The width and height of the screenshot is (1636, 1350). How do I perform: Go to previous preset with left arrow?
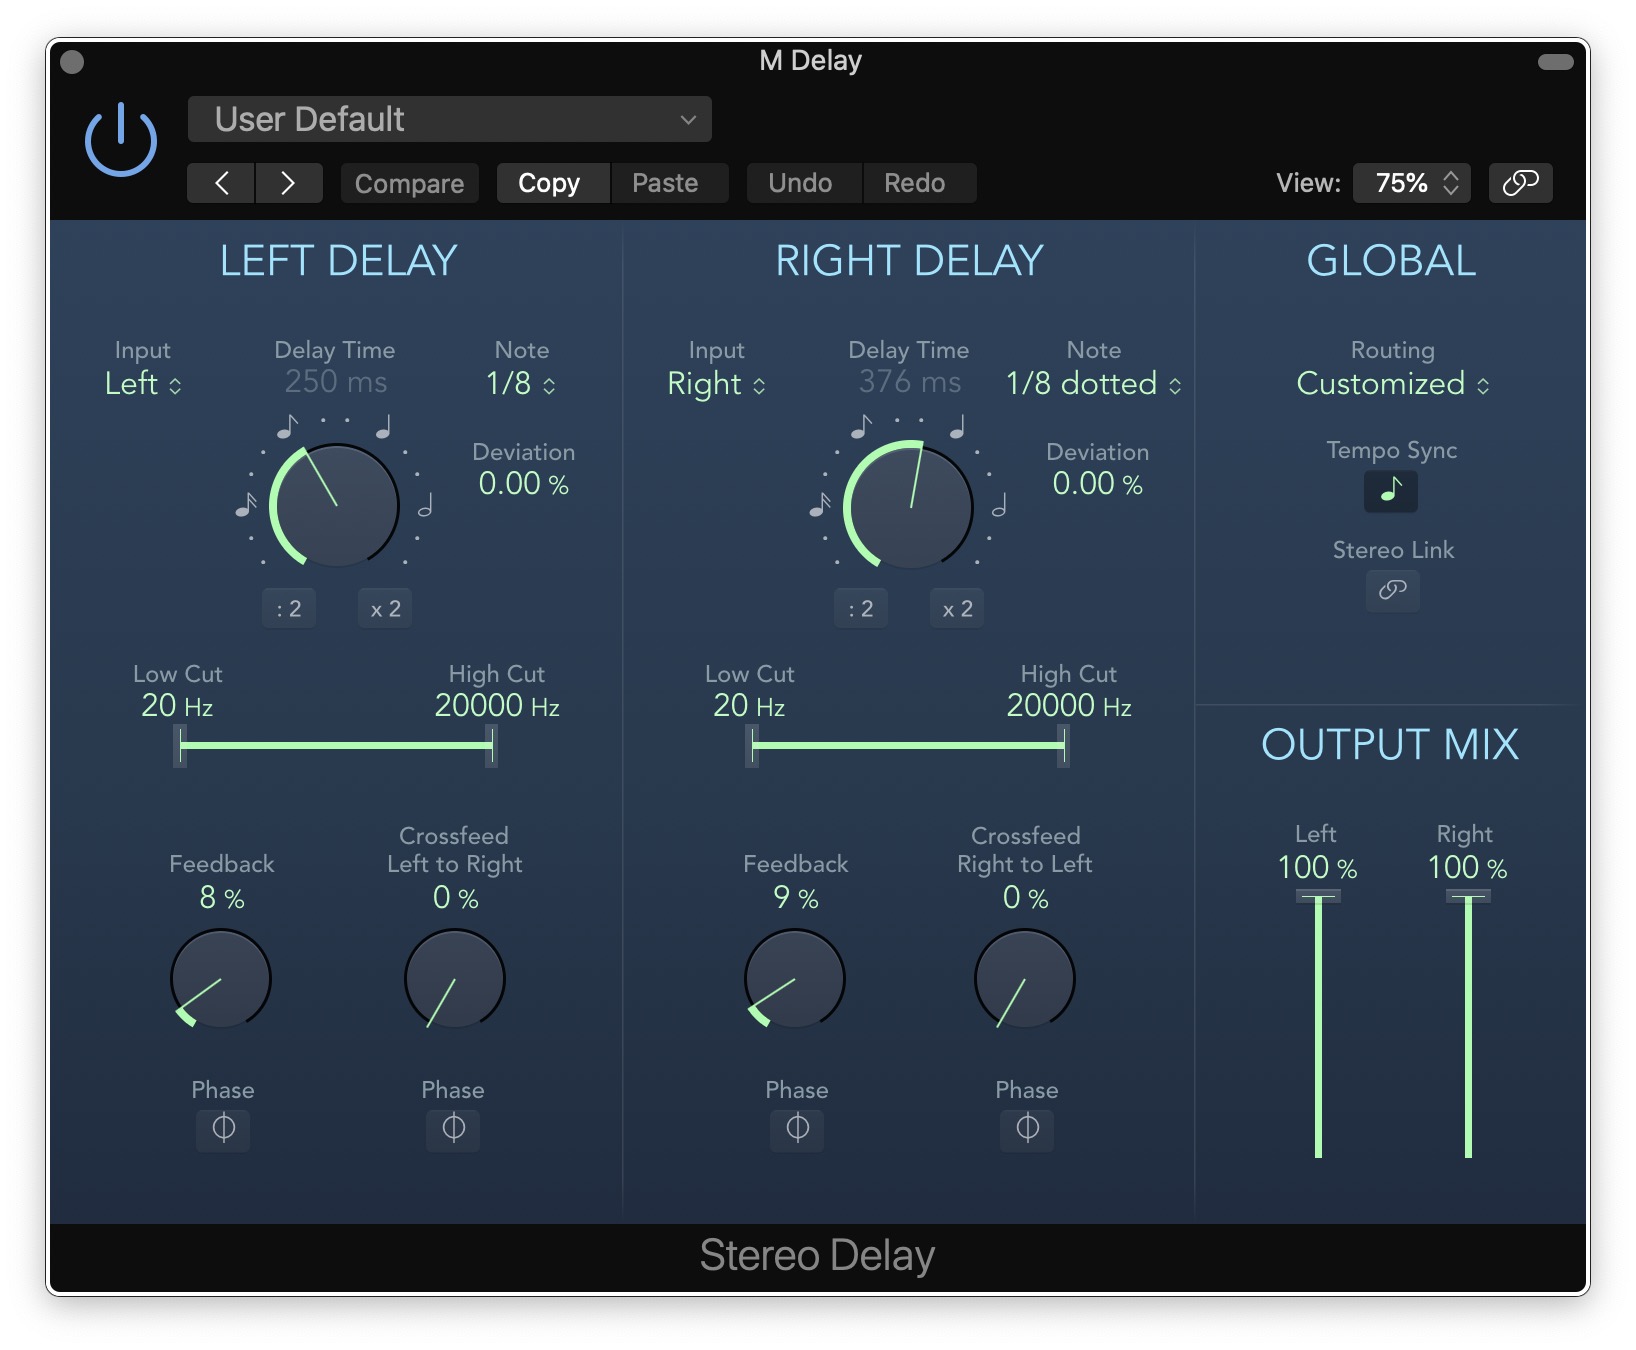pos(221,183)
